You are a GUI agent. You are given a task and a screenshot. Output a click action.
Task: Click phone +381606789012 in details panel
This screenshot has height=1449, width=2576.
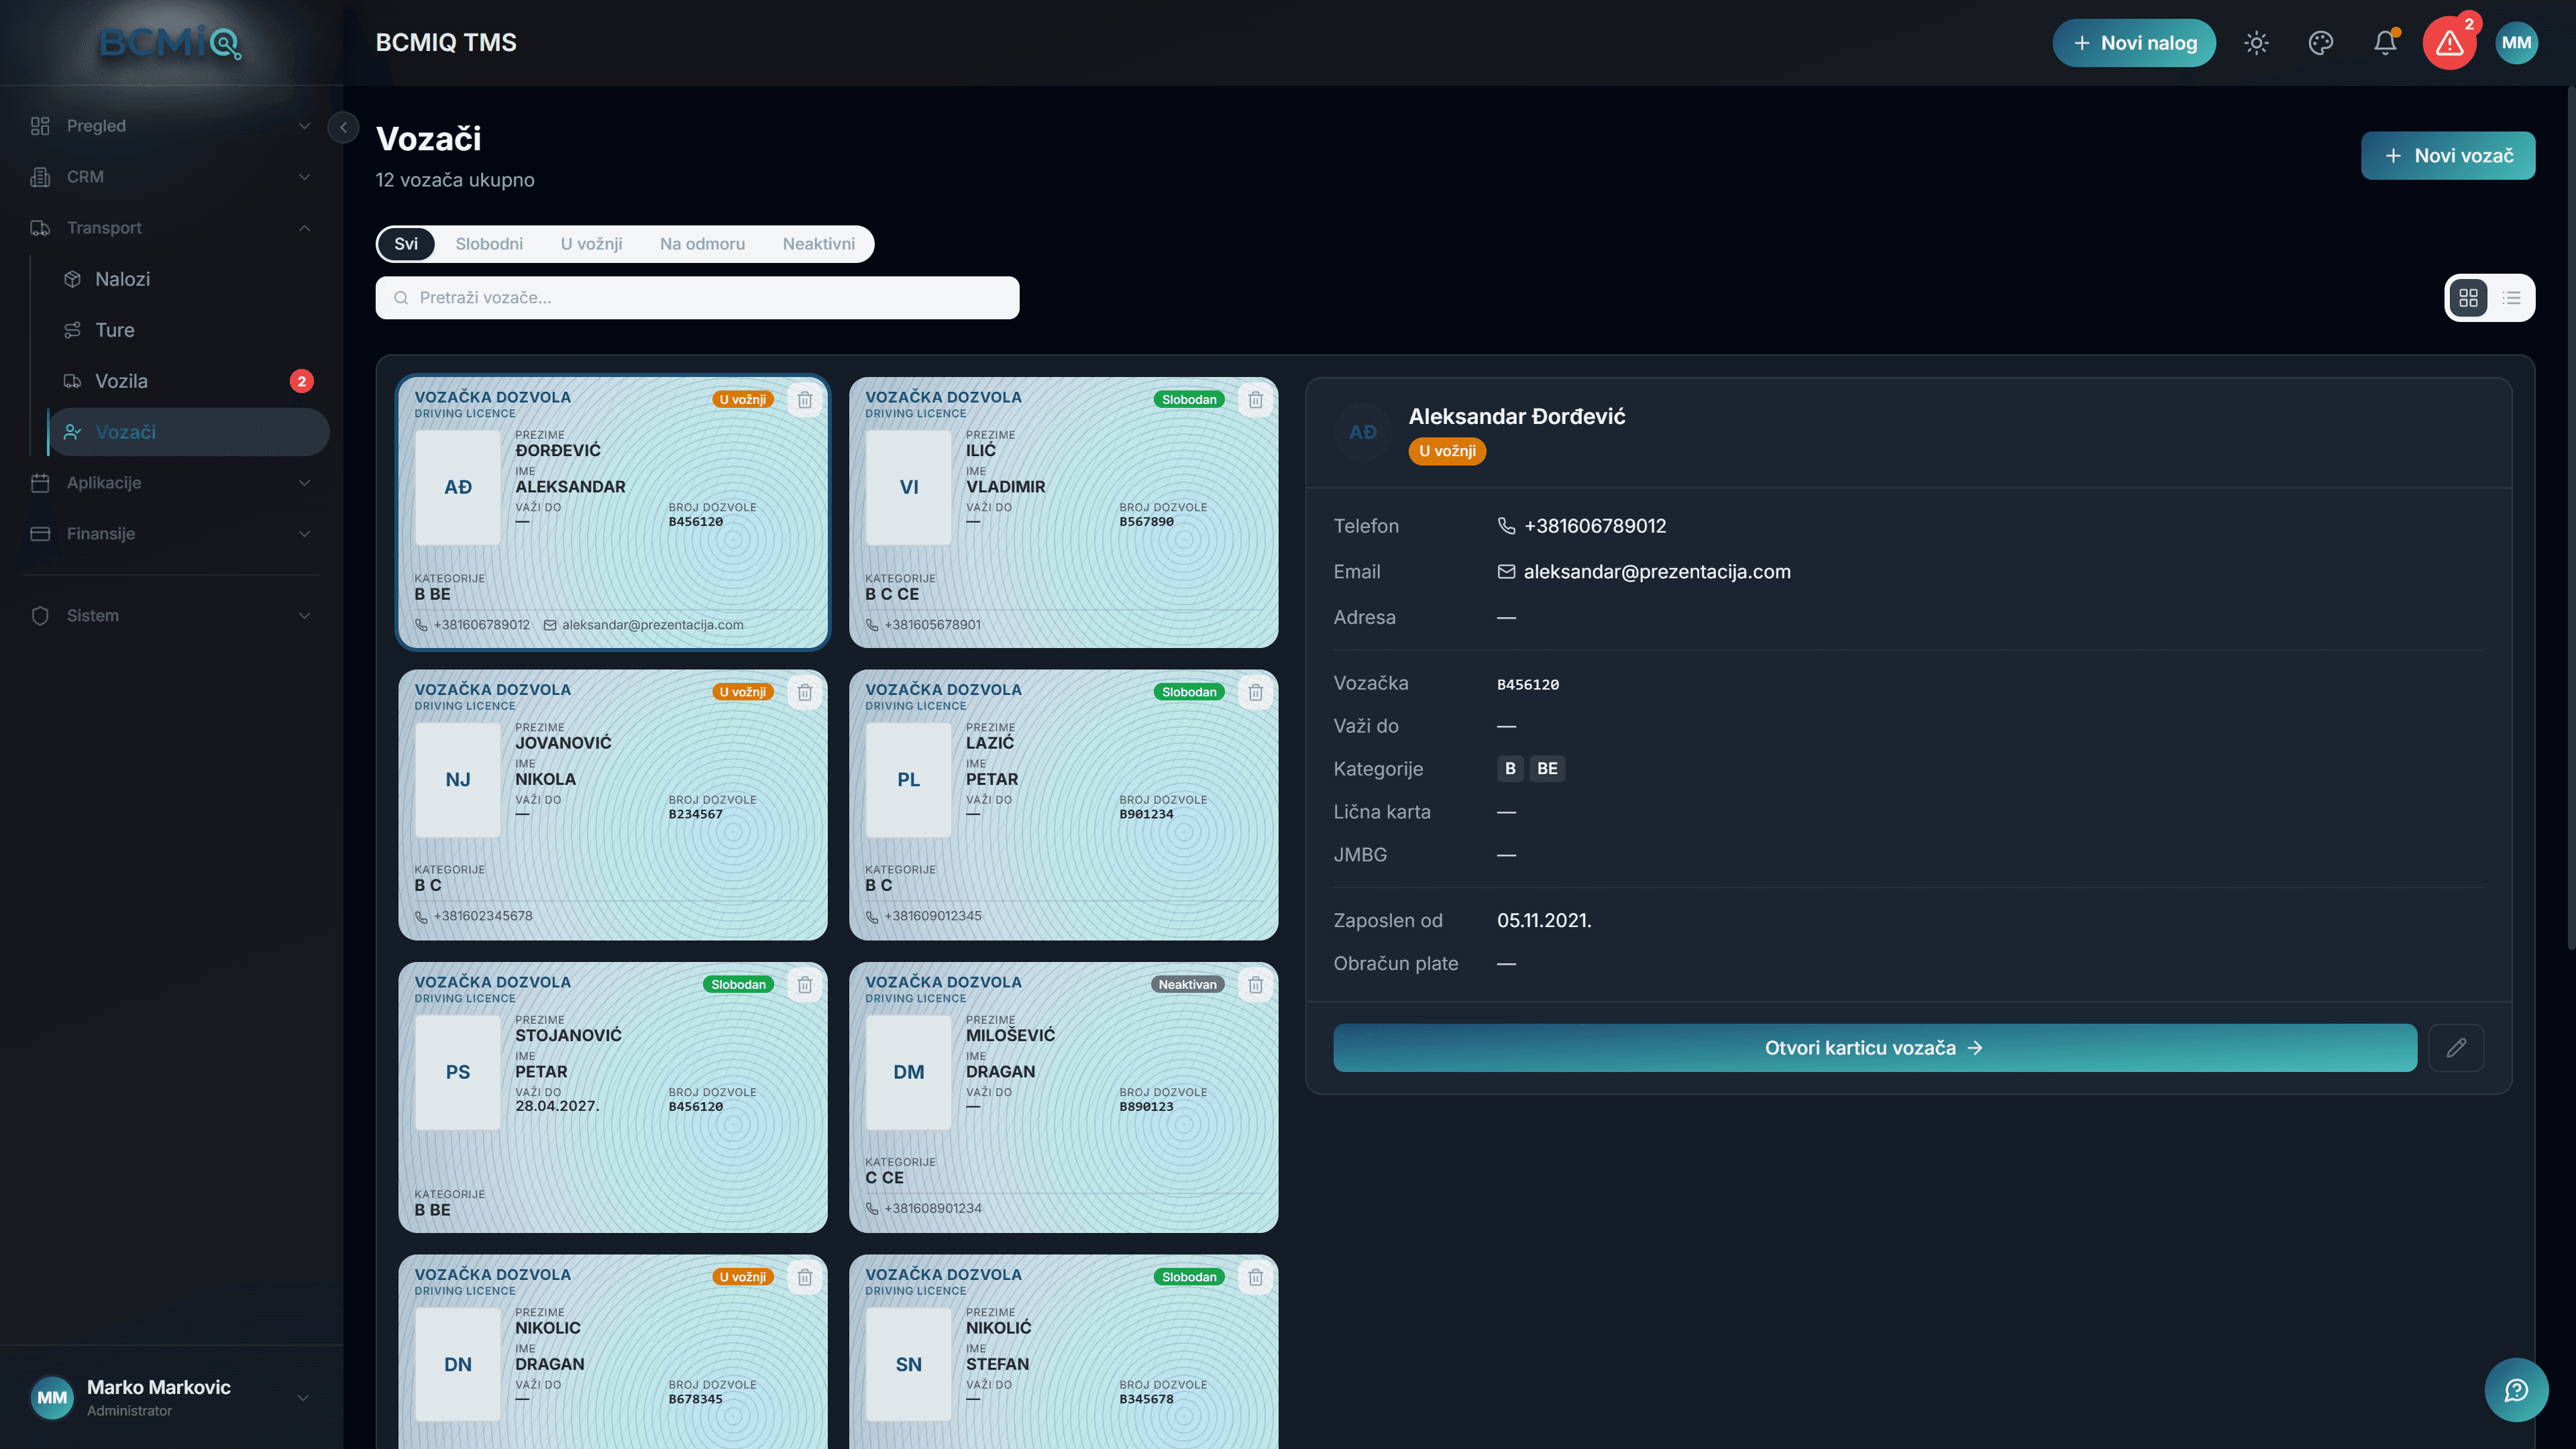[x=1595, y=526]
